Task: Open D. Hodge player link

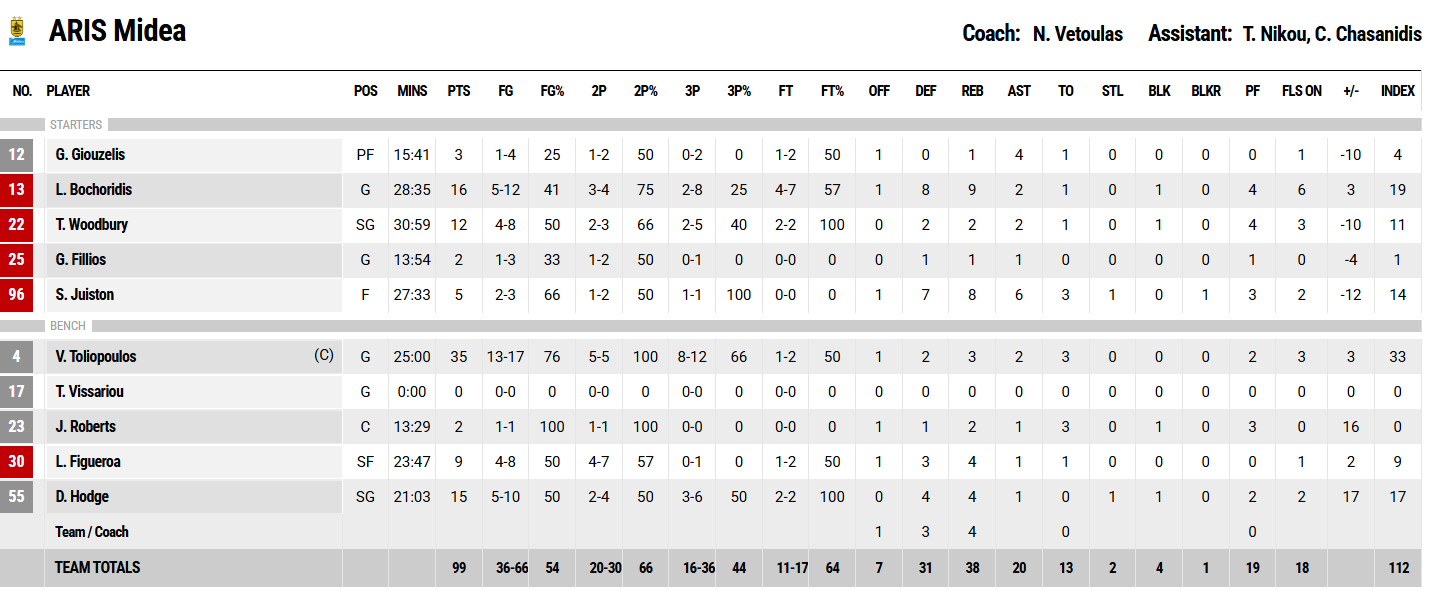Action: pos(82,497)
